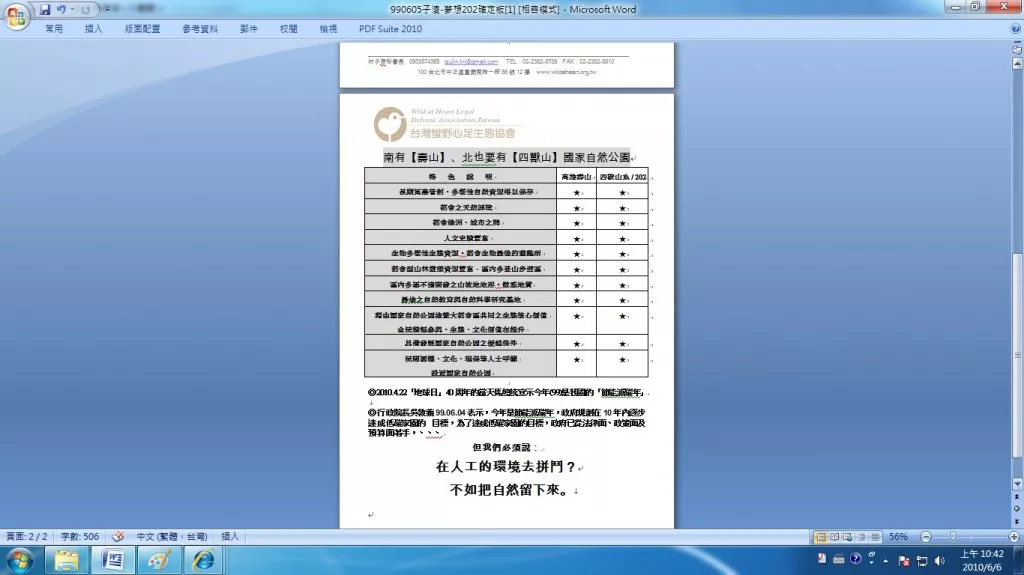Open Word Help question mark icon

pyautogui.click(x=1016, y=29)
